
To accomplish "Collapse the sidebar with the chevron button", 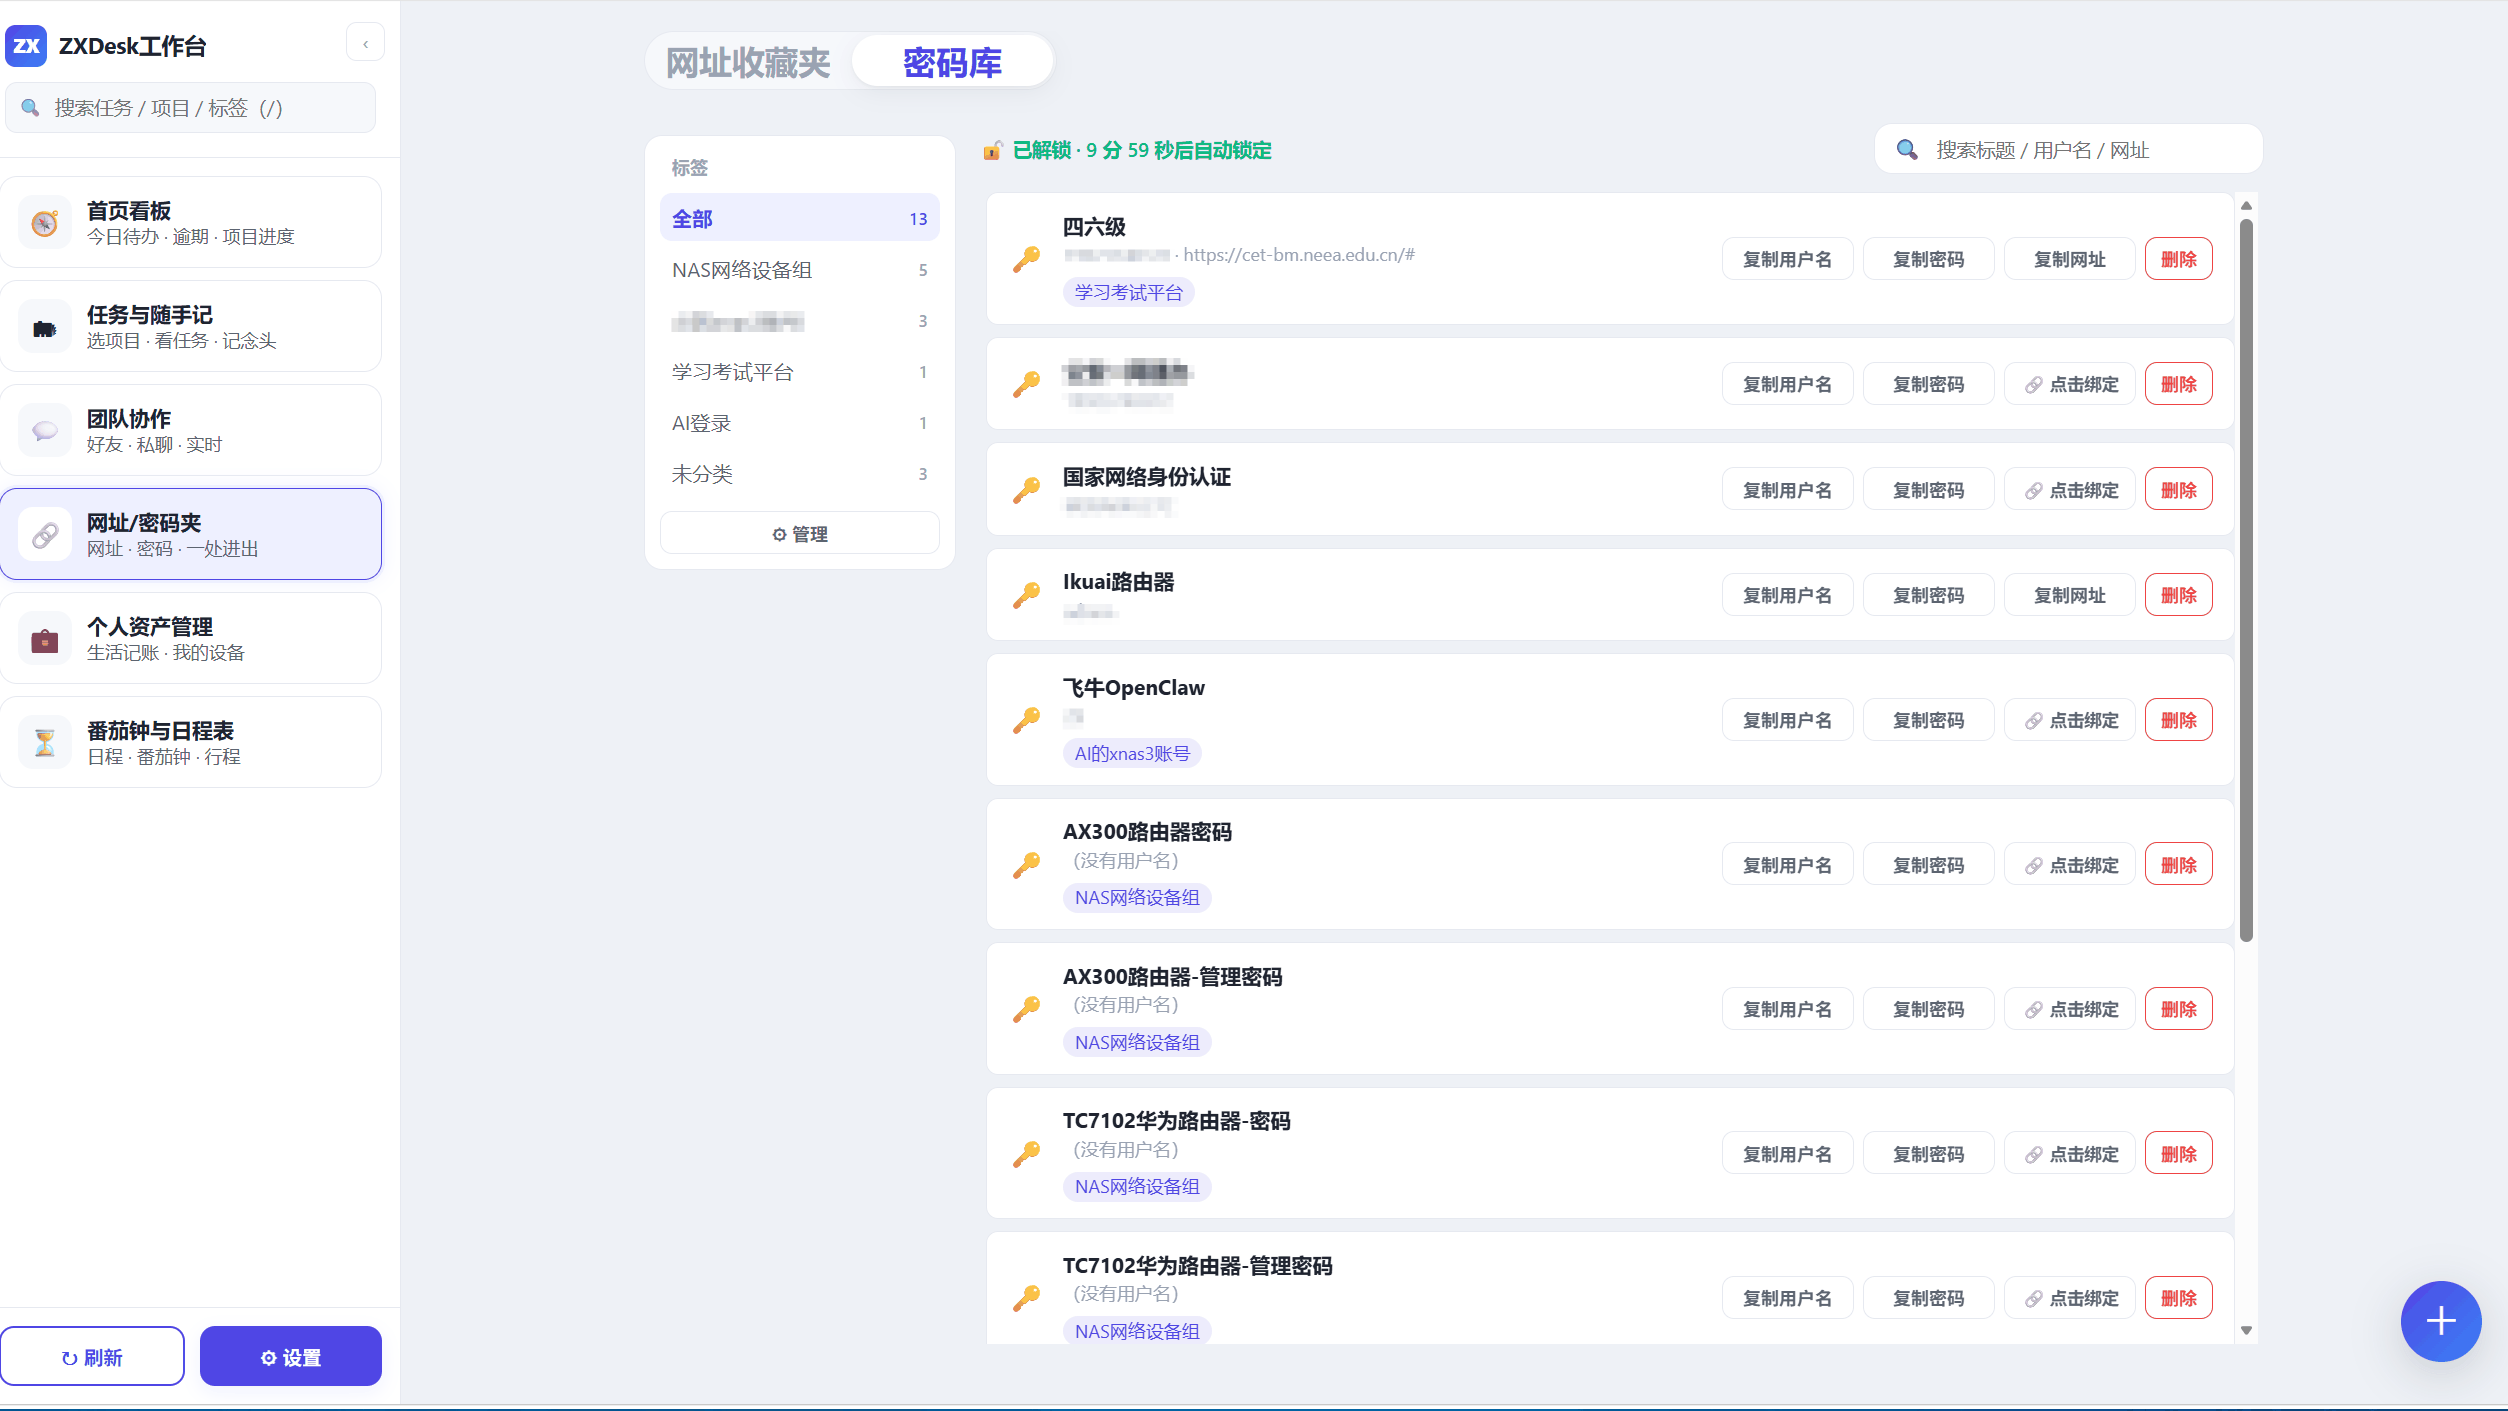I will (366, 43).
